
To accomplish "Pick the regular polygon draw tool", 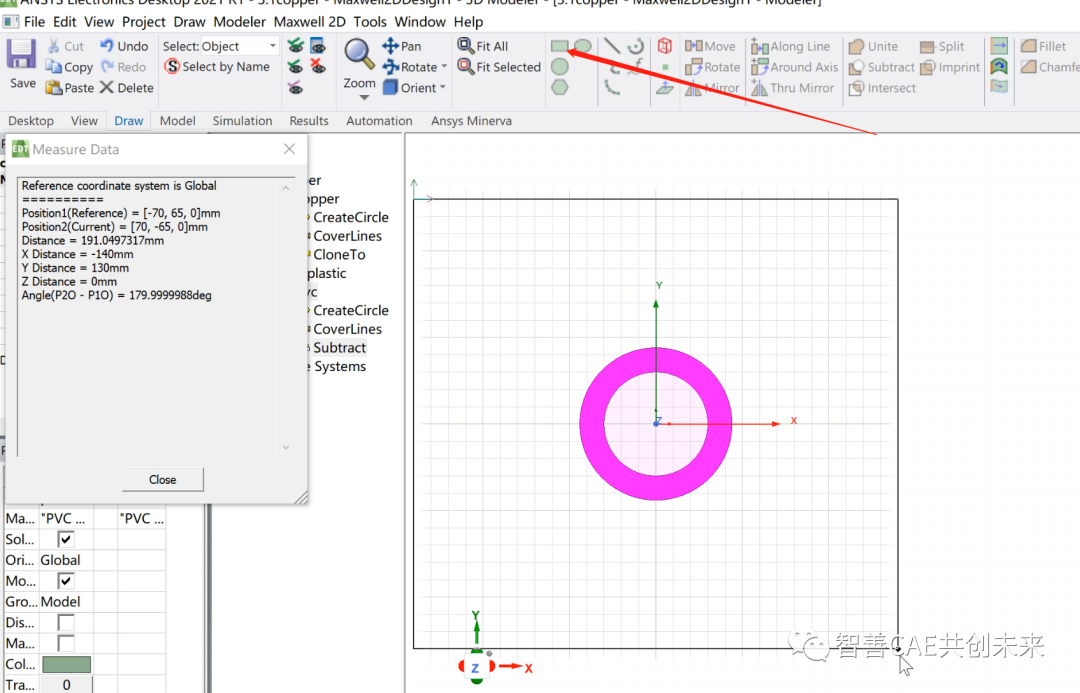I will coord(560,87).
